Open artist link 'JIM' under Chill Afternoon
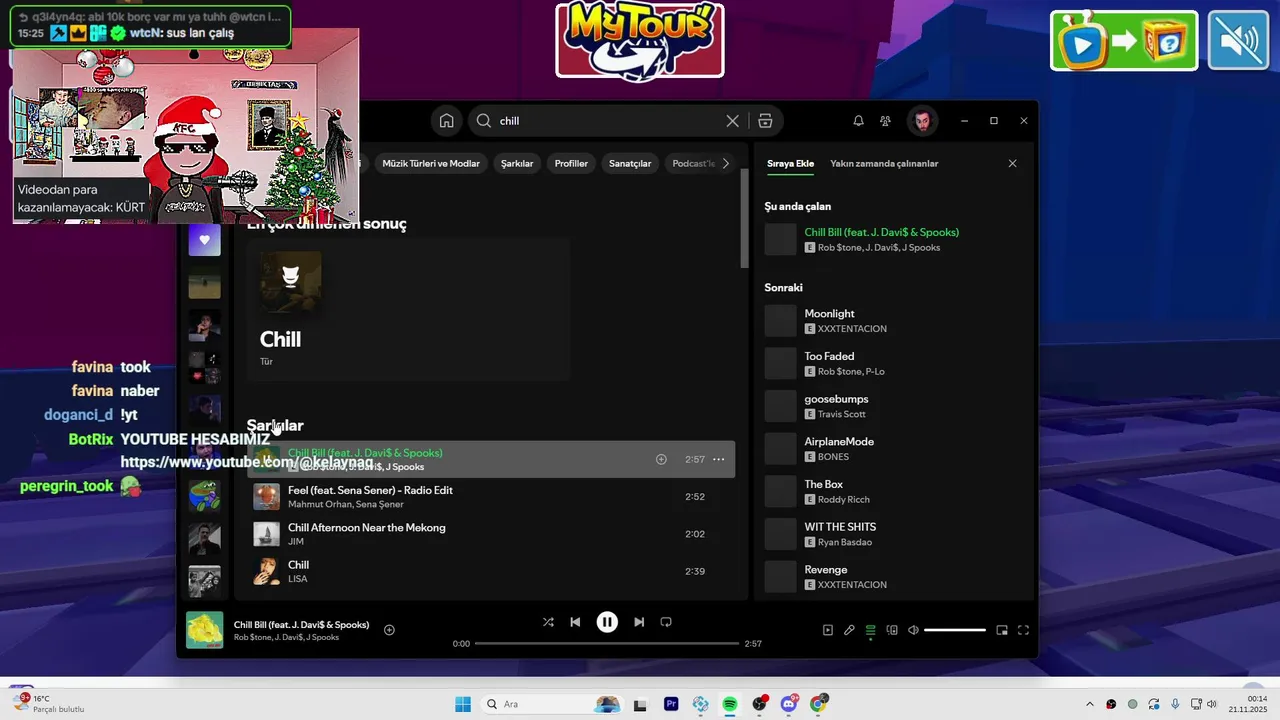 pyautogui.click(x=295, y=542)
